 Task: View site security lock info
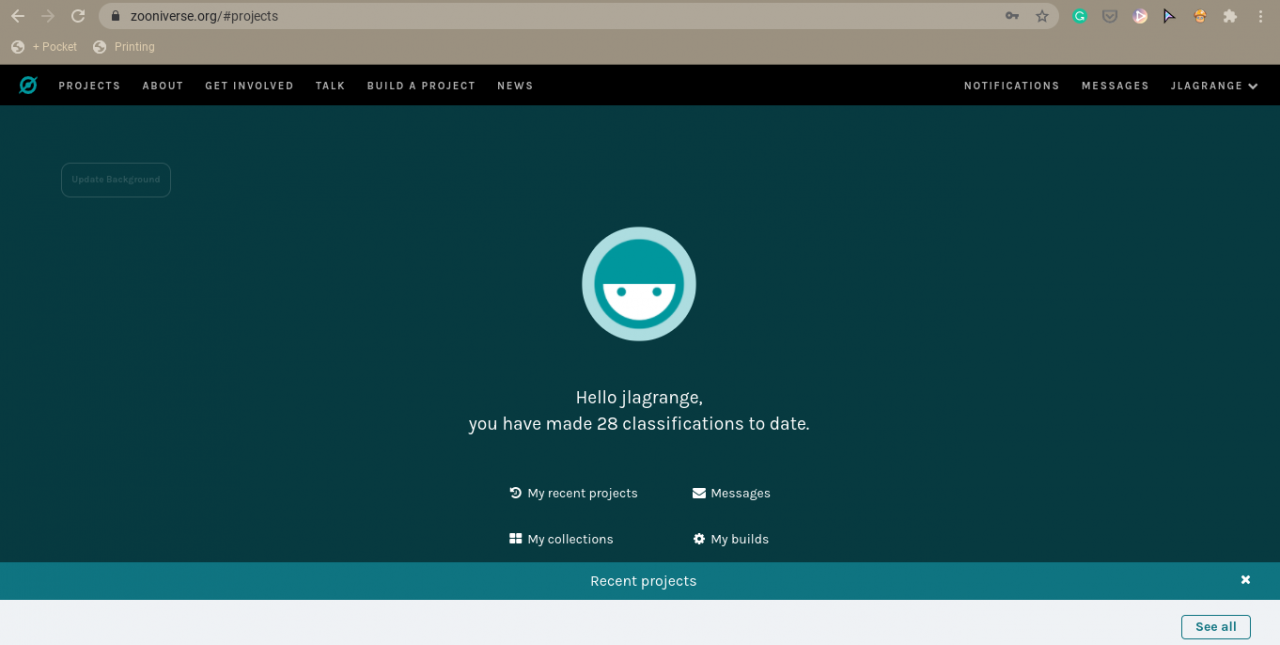[115, 16]
